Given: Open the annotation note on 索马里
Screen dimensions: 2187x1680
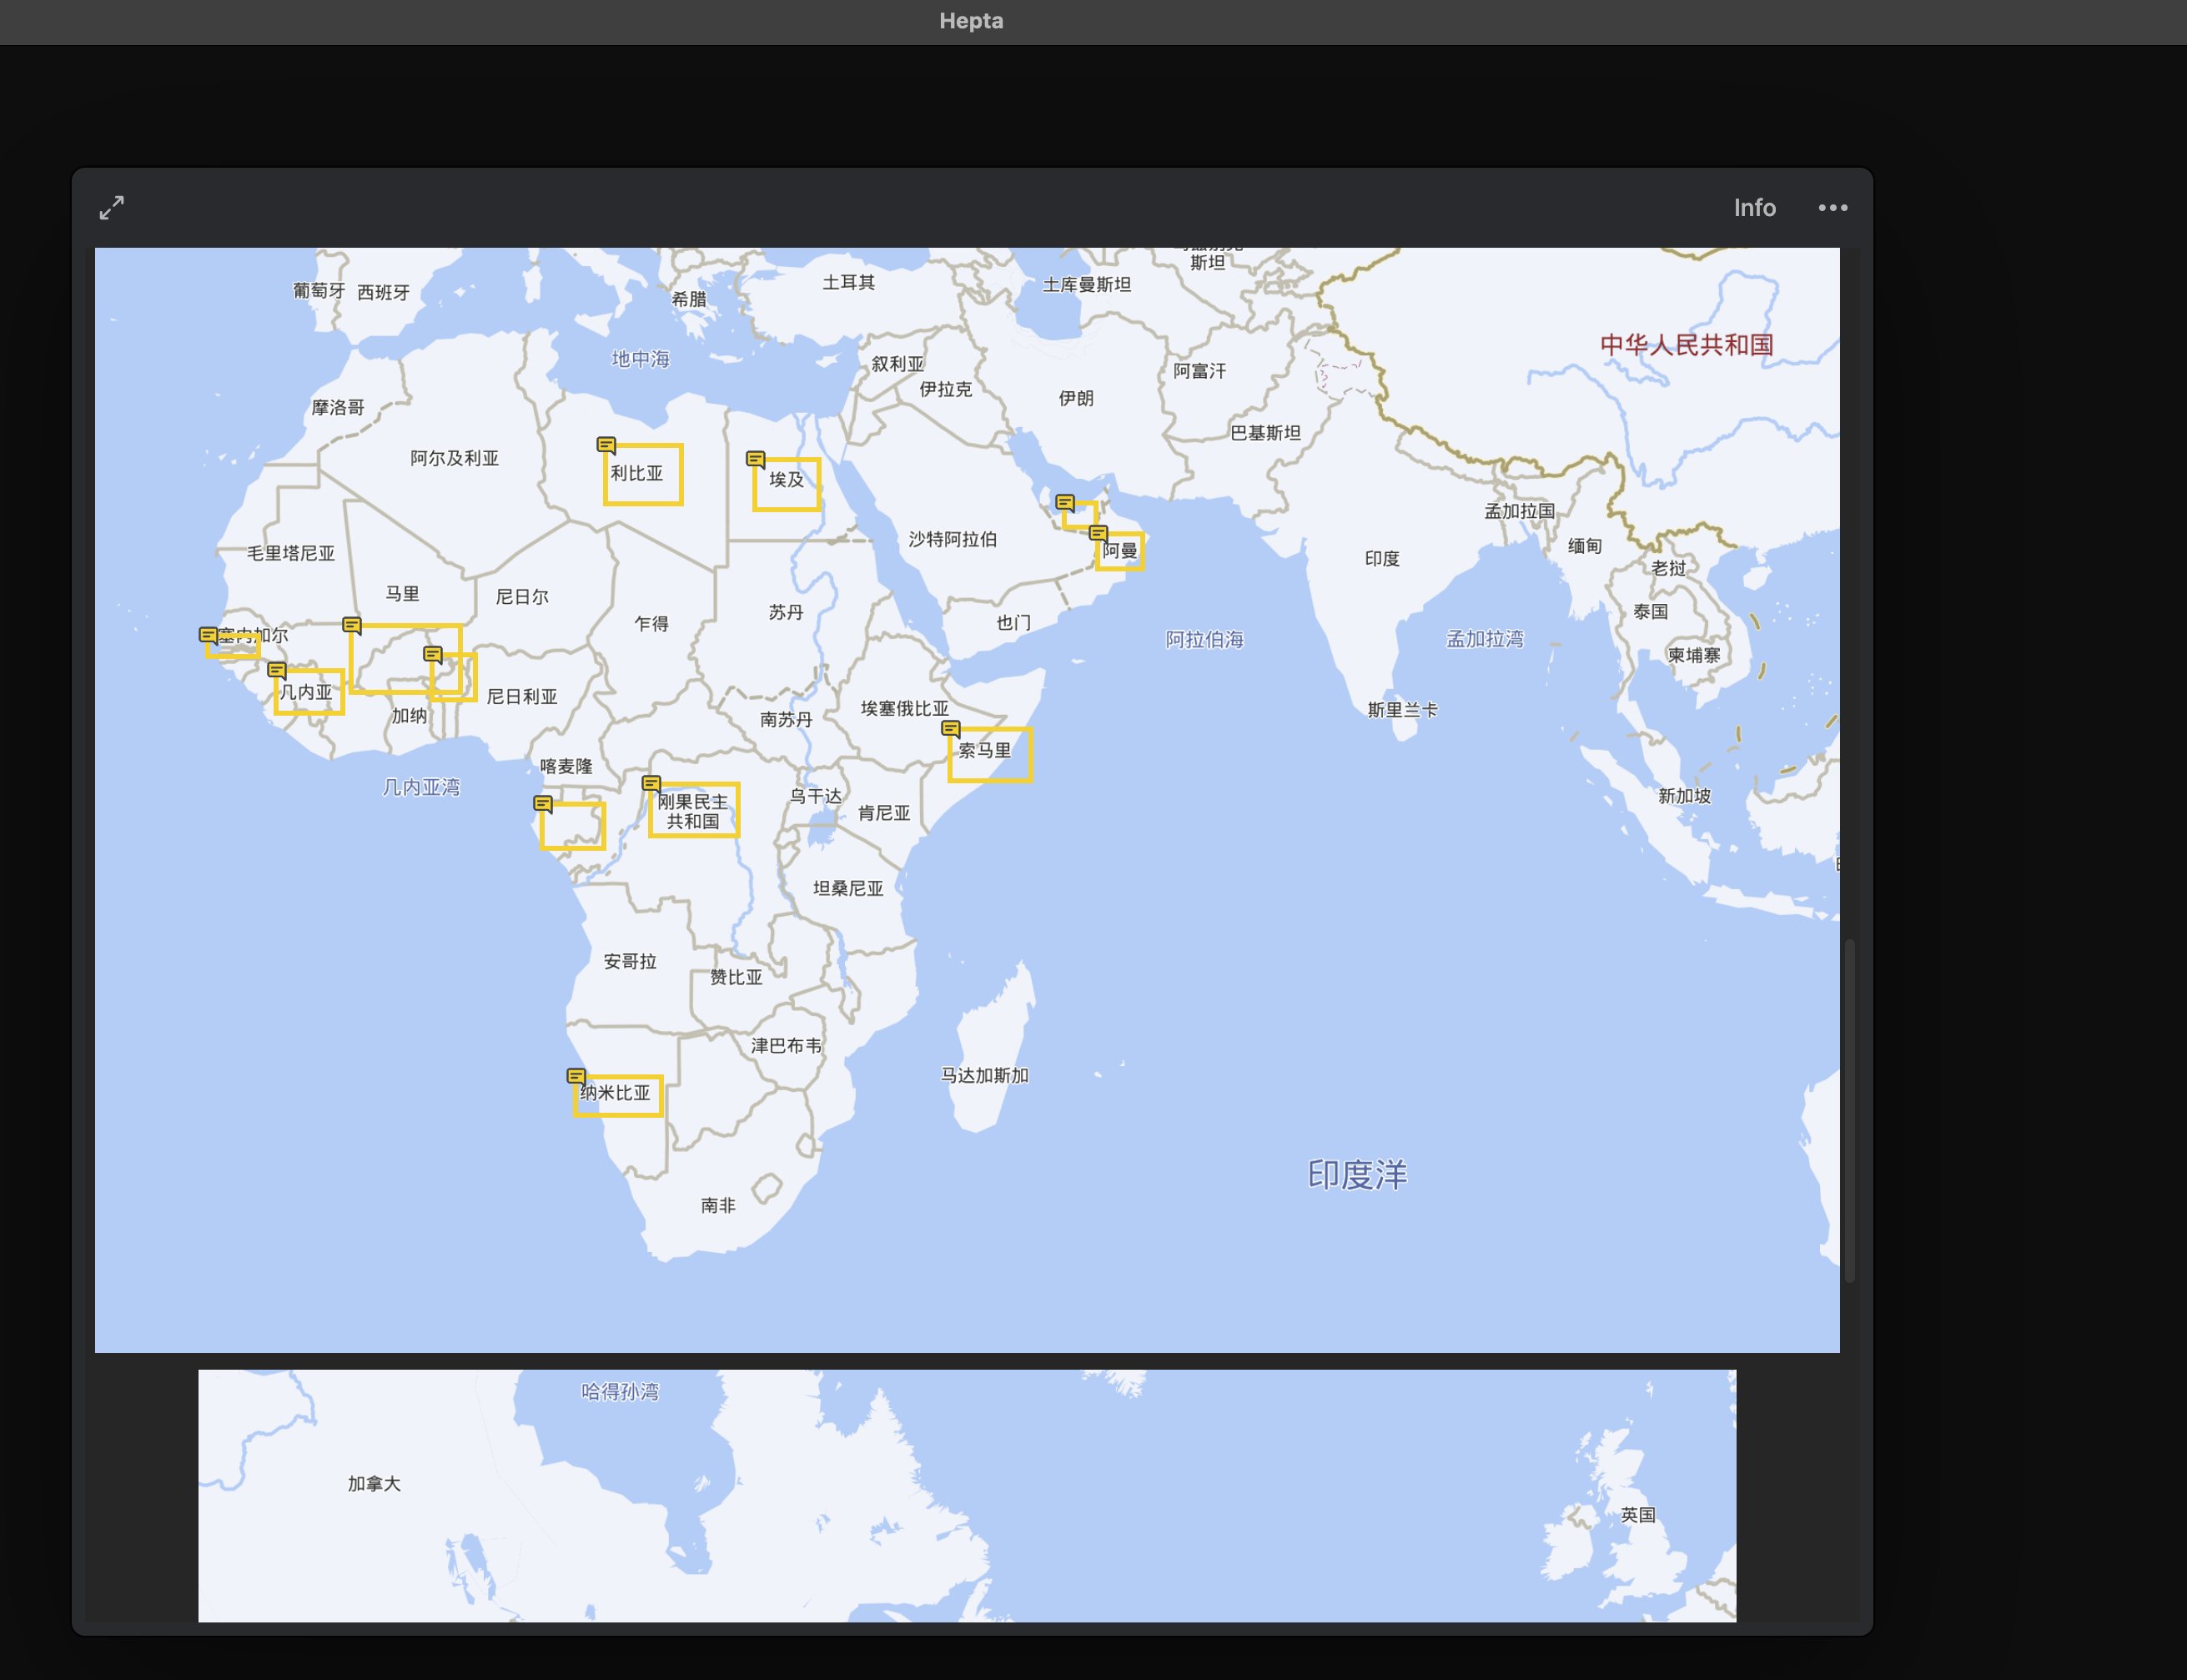Looking at the screenshot, I should (951, 729).
